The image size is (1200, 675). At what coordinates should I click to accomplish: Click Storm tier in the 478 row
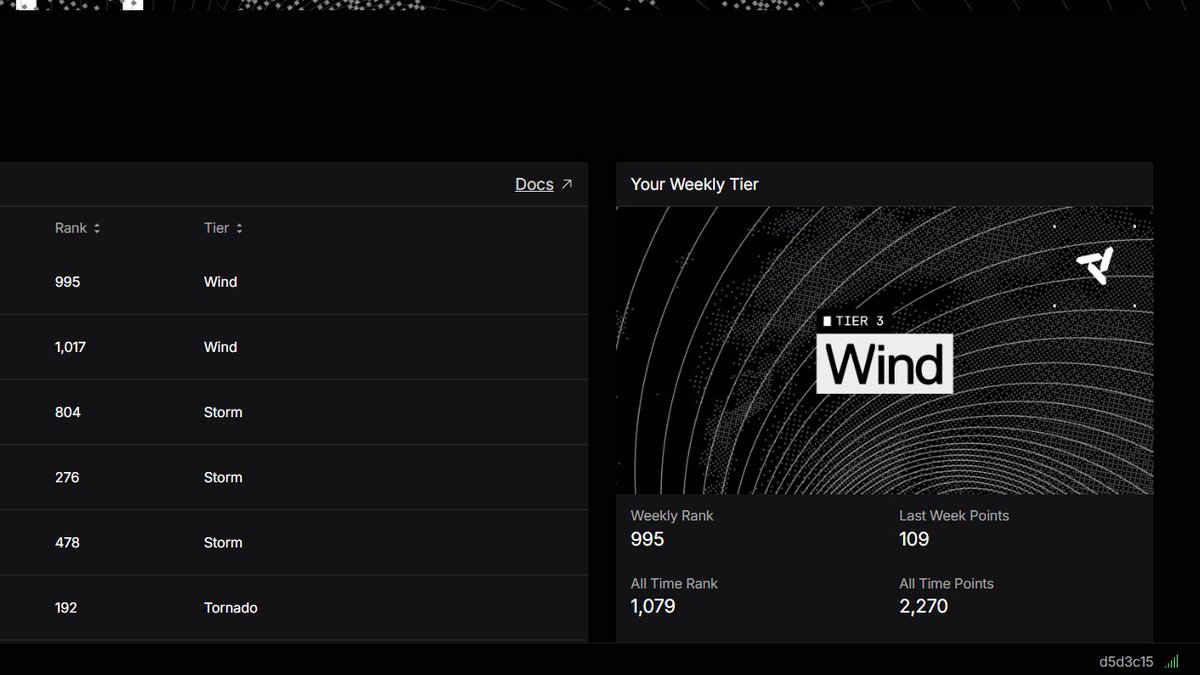(223, 542)
